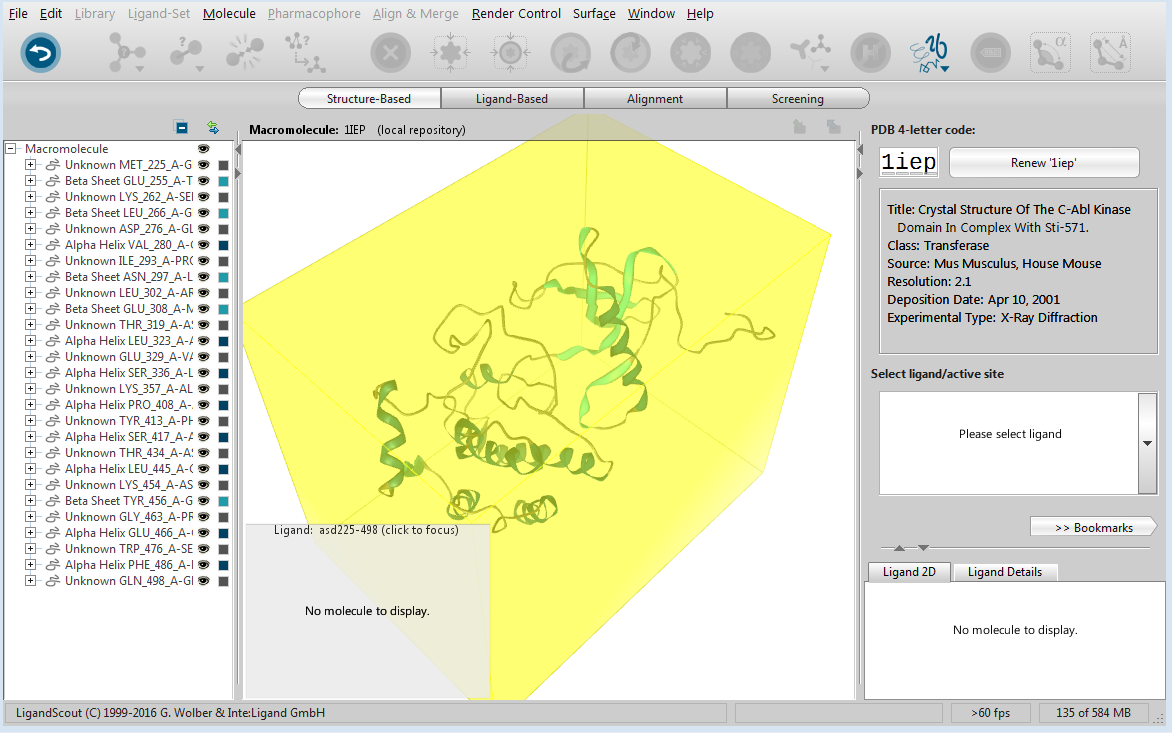Select the Unknown GLY_463_A tree row

129,516
